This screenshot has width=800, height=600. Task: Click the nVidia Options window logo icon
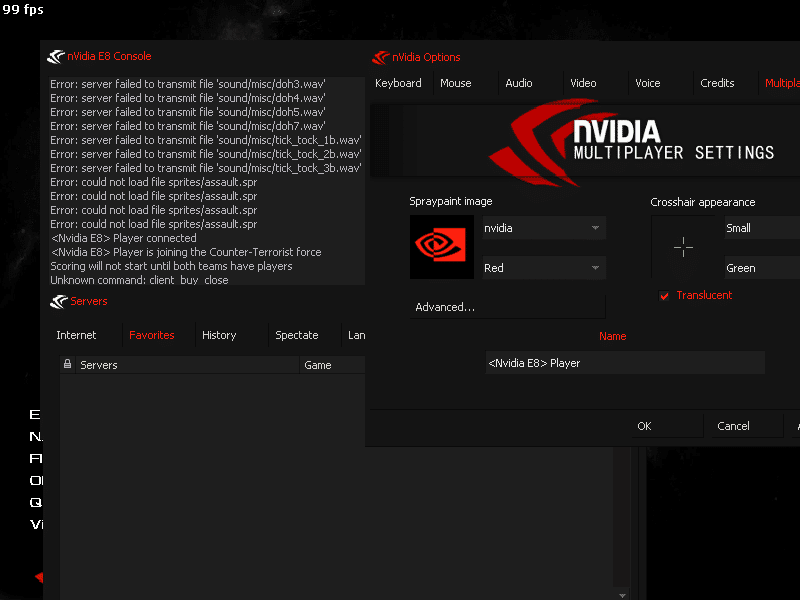click(x=380, y=57)
